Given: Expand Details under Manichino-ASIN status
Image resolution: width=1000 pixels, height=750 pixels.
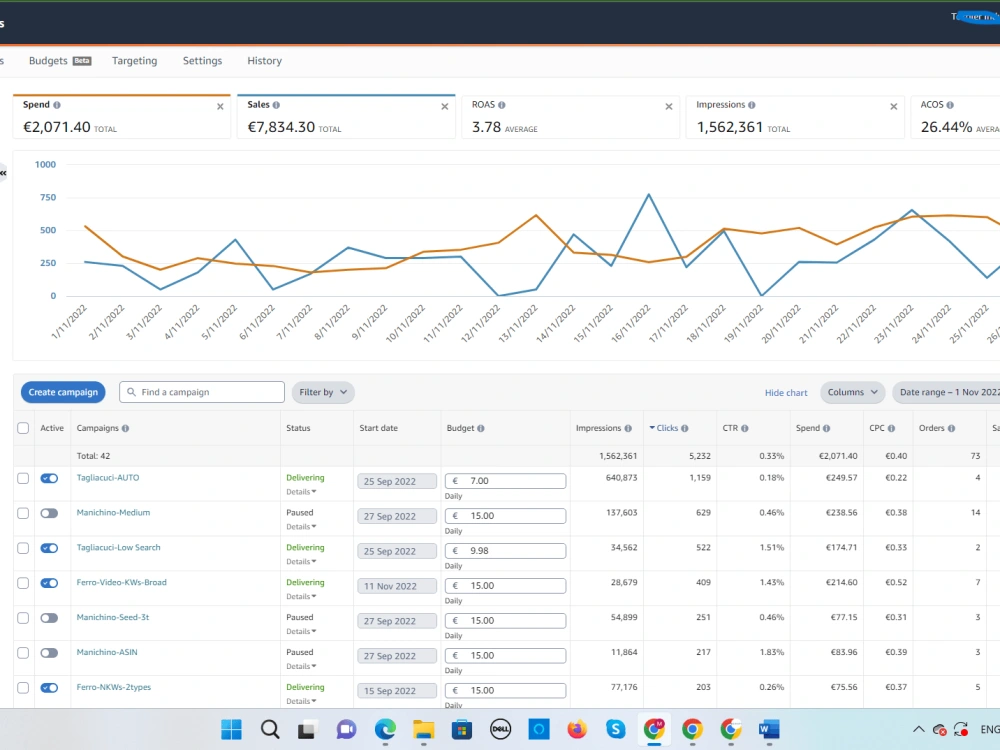Looking at the screenshot, I should (301, 666).
